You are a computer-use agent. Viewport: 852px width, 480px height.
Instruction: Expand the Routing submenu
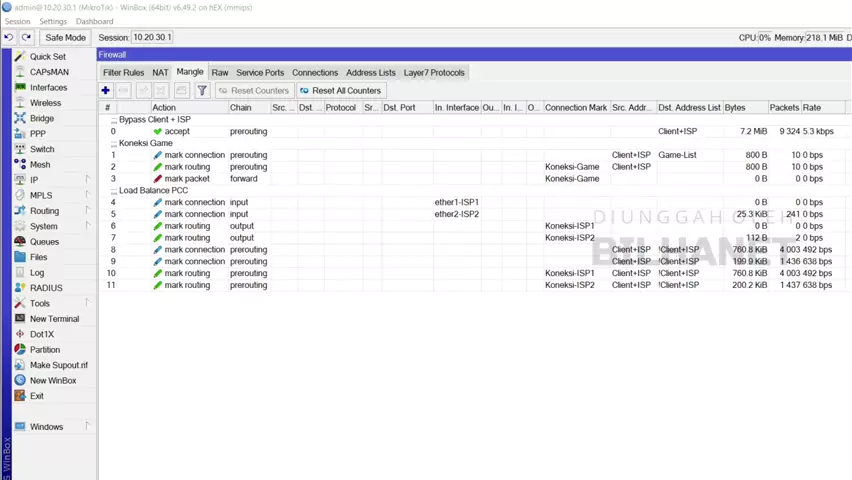(44, 211)
